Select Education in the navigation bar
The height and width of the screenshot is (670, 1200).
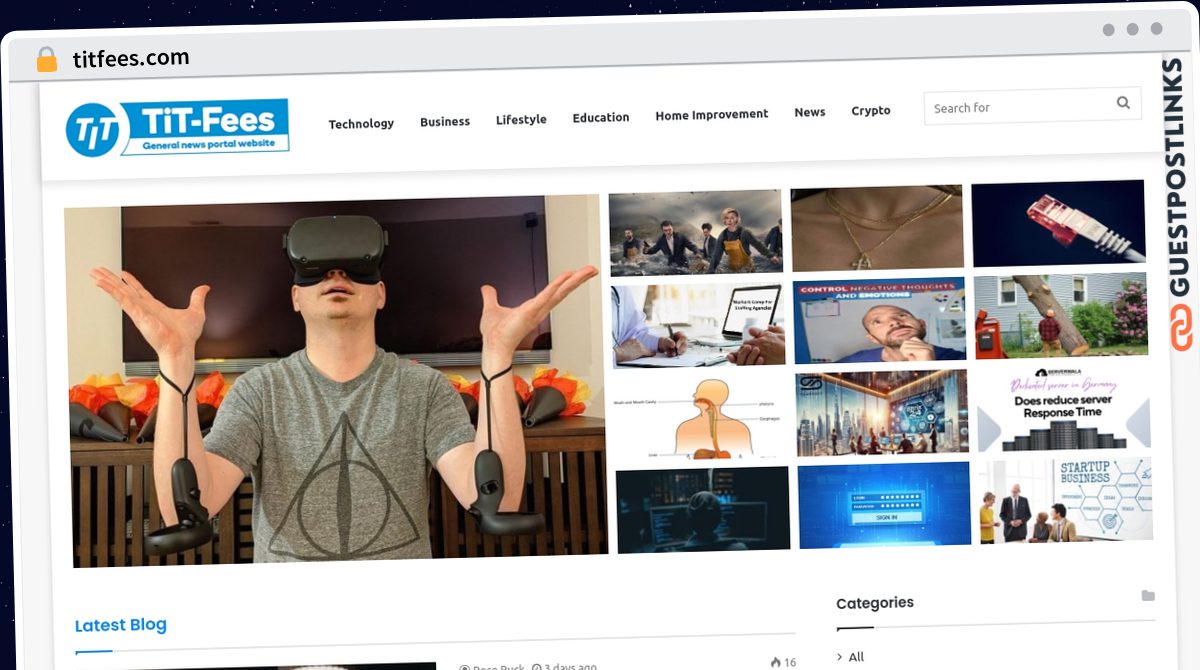pyautogui.click(x=601, y=117)
